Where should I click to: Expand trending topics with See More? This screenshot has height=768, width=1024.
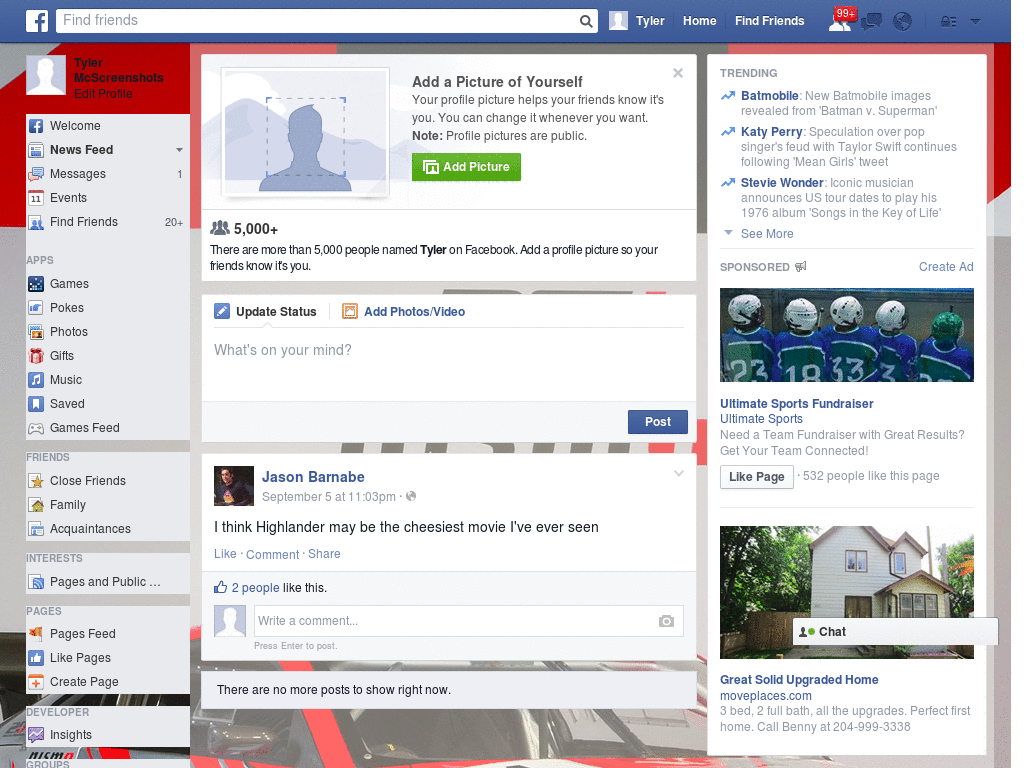click(x=767, y=234)
